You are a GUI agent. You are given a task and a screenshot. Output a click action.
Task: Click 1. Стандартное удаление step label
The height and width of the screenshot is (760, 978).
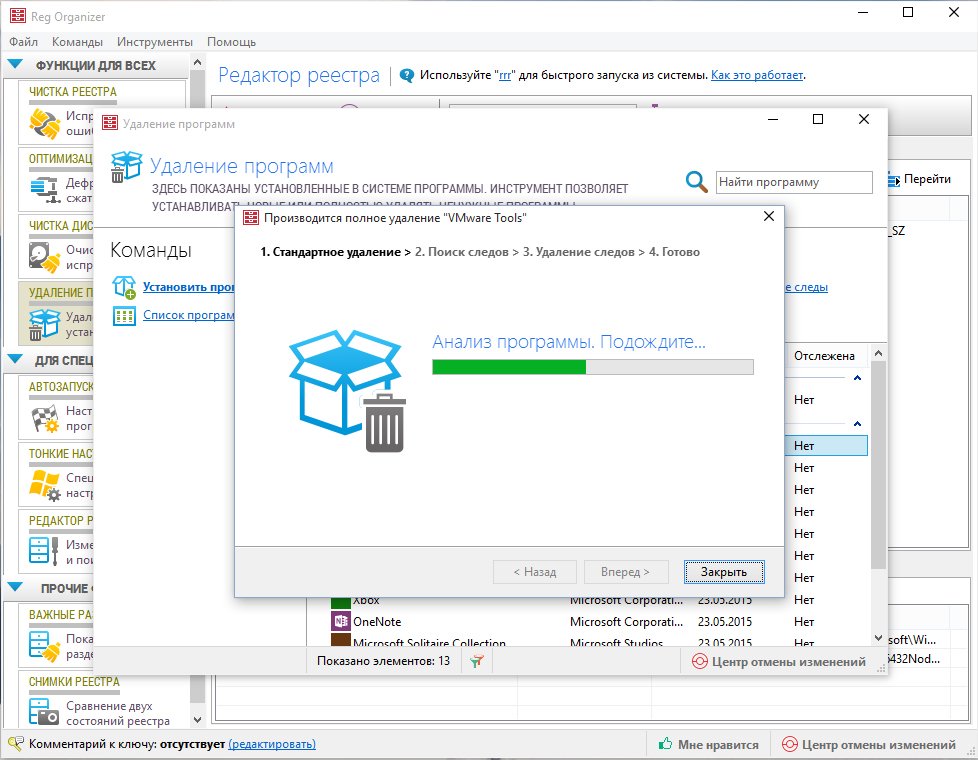[x=331, y=252]
